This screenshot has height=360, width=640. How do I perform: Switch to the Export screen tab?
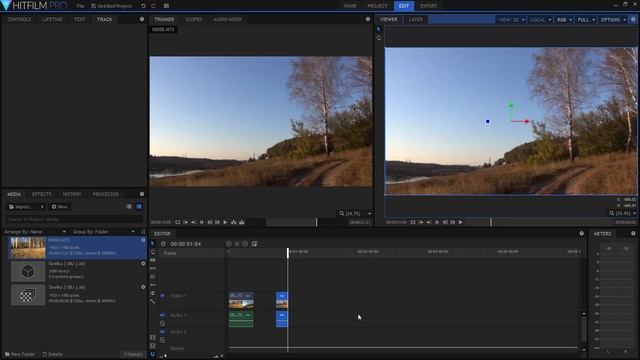tap(429, 6)
